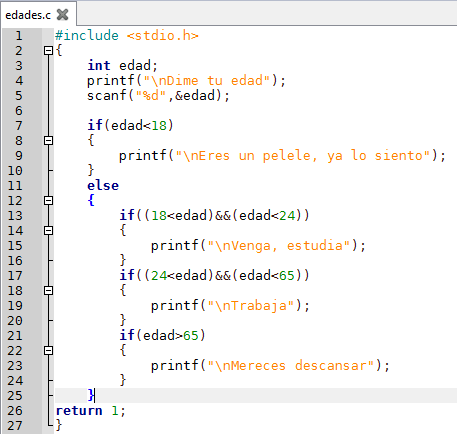Click the closing brace on line 20
This screenshot has width=457, height=434.
[x=123, y=320]
